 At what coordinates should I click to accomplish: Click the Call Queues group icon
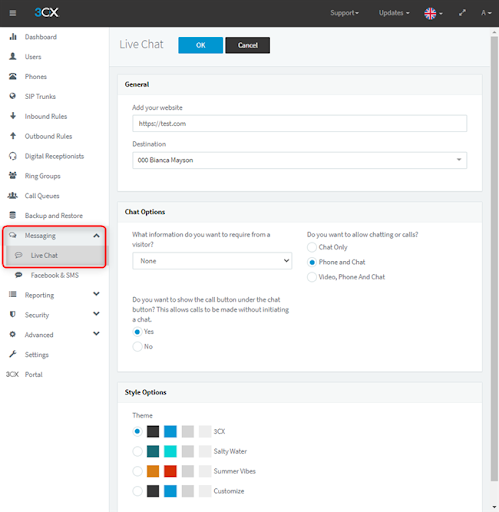click(x=13, y=195)
